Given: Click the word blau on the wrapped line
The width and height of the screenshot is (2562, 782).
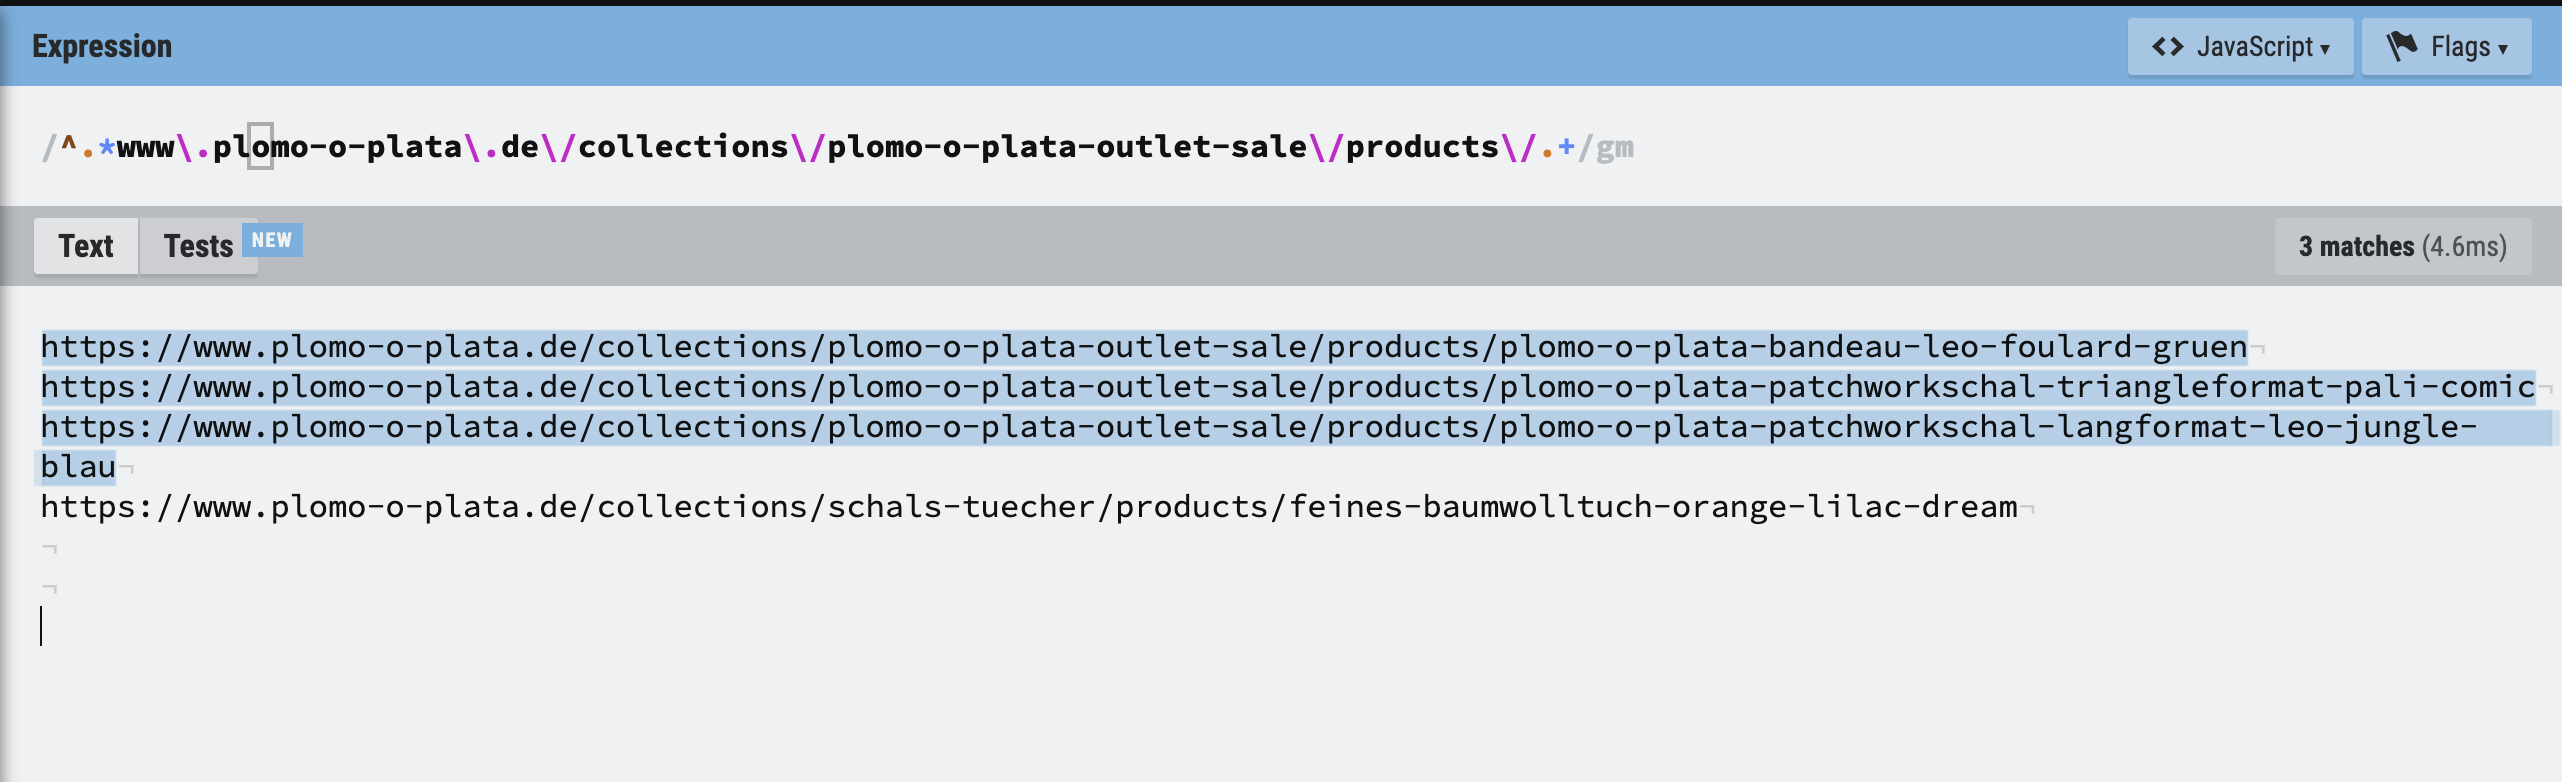Looking at the screenshot, I should [x=78, y=467].
